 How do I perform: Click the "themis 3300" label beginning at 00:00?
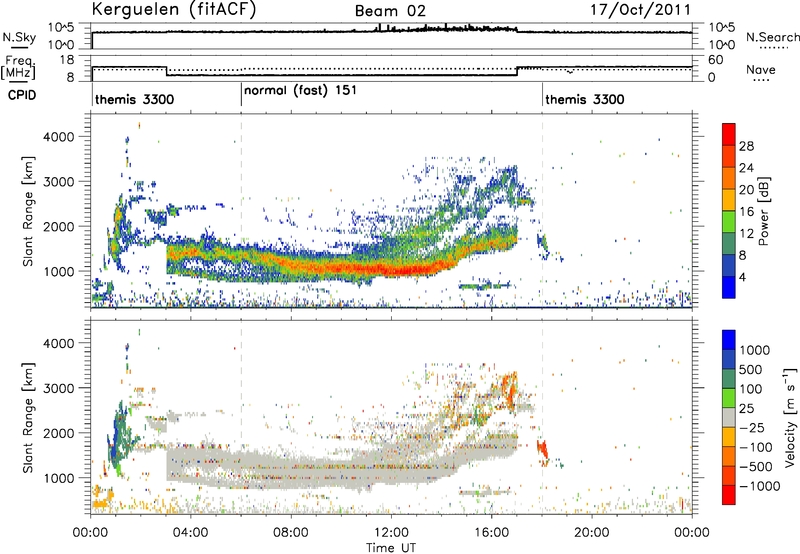(134, 99)
